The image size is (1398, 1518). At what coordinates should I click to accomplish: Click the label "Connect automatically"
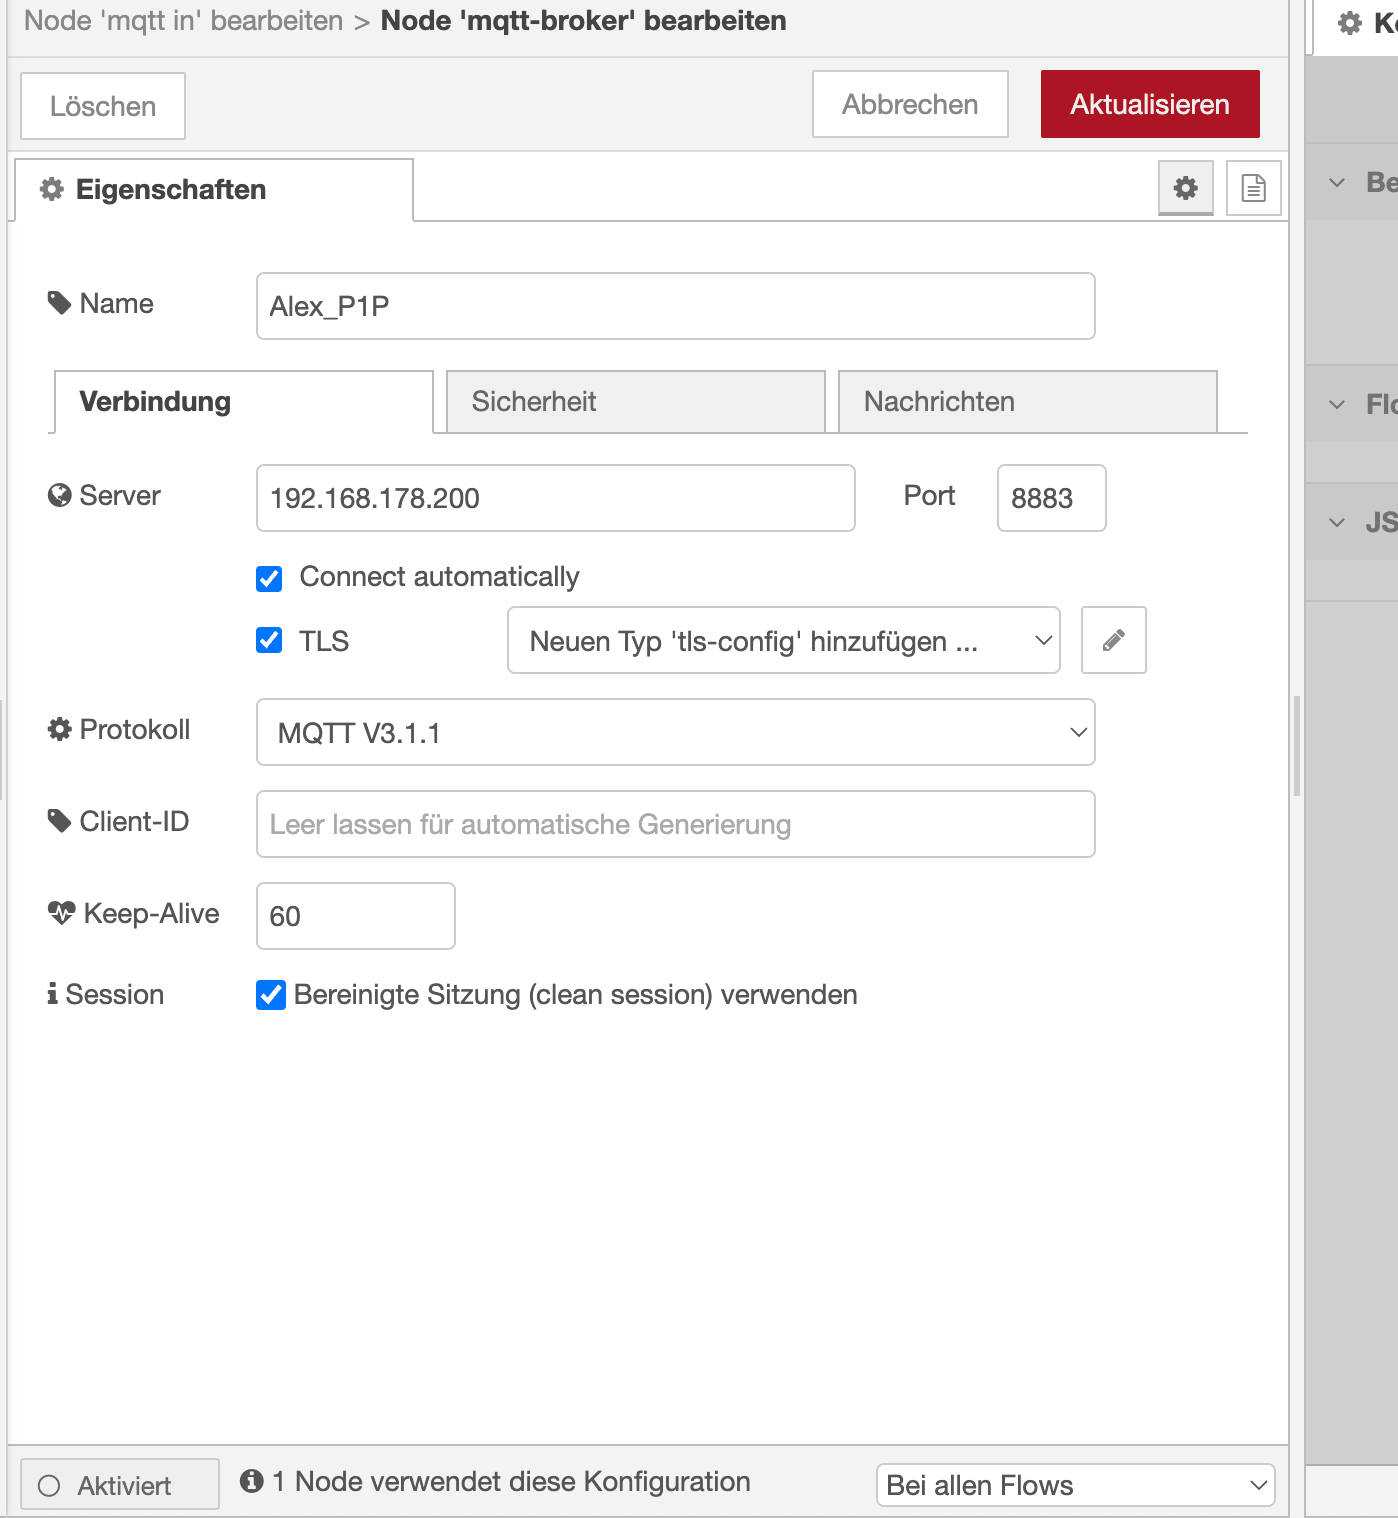pos(439,577)
